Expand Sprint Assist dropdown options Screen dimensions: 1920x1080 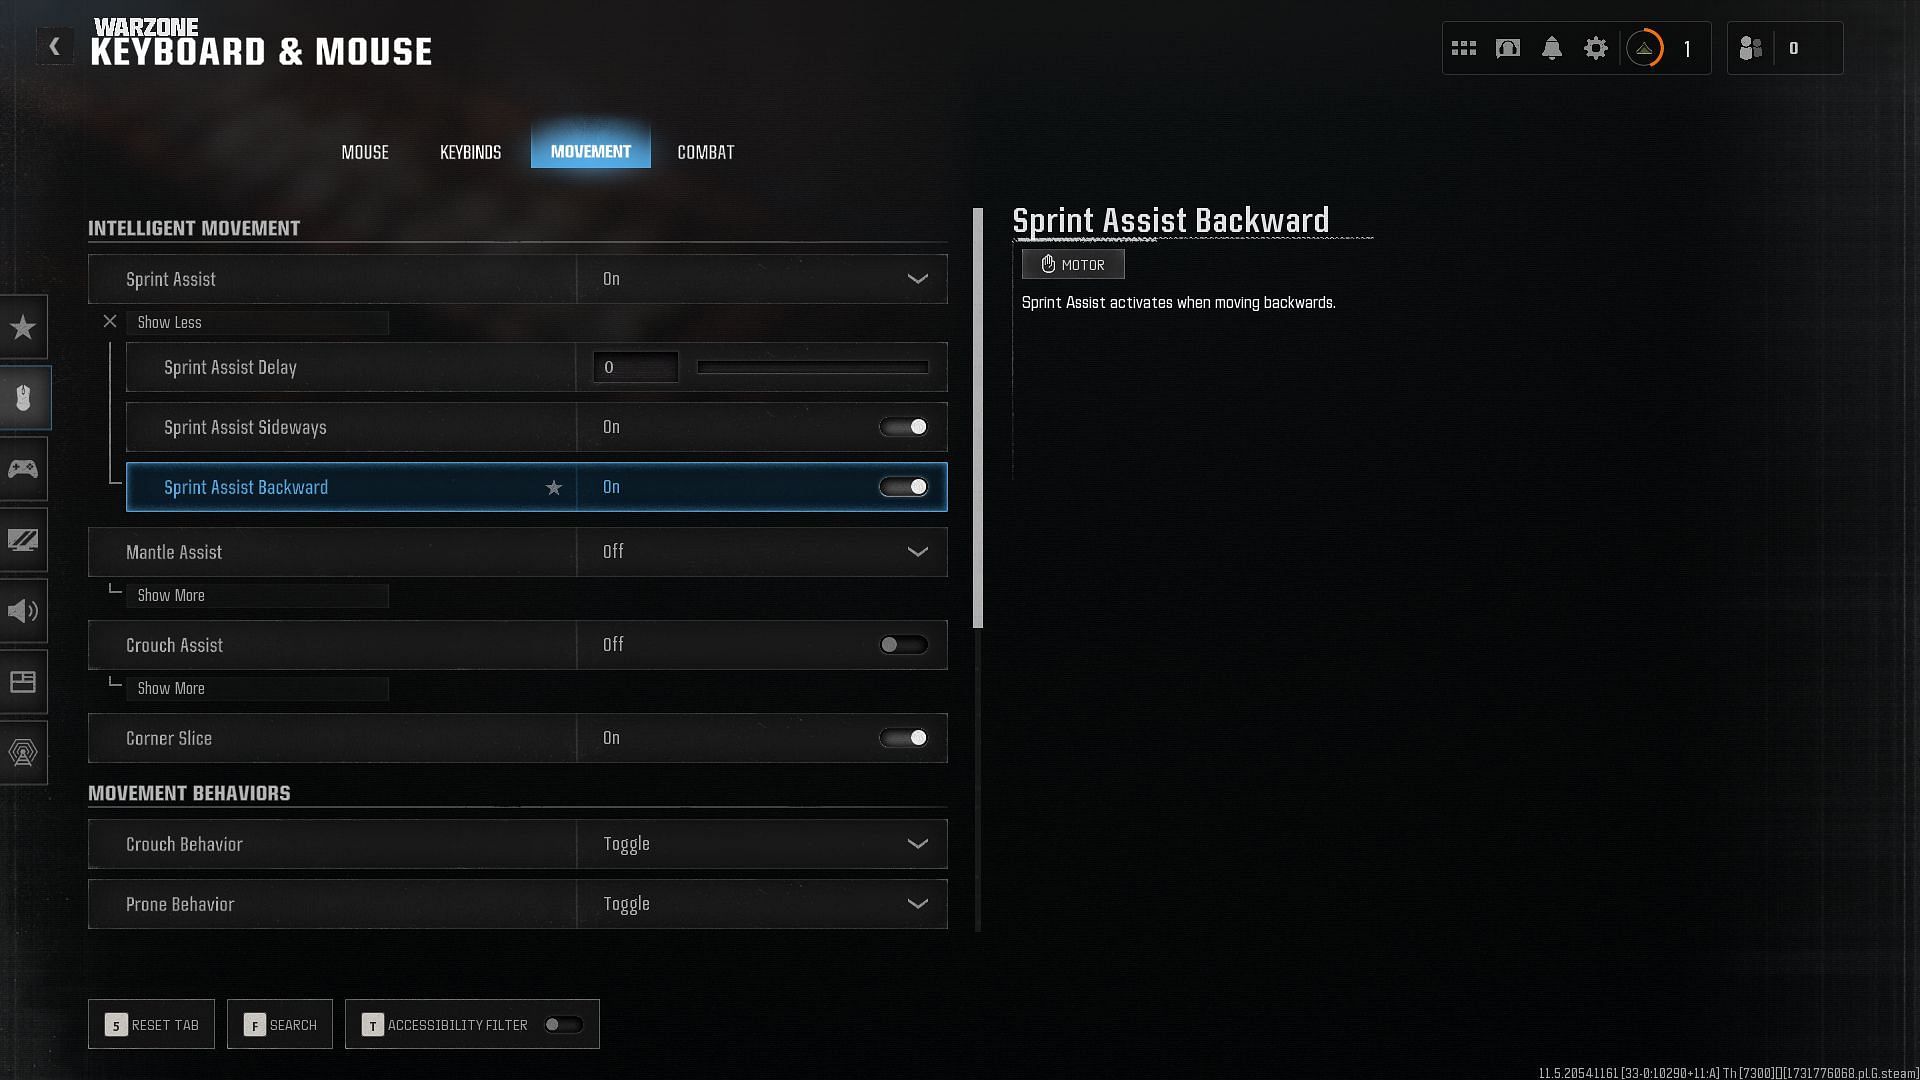coord(918,278)
